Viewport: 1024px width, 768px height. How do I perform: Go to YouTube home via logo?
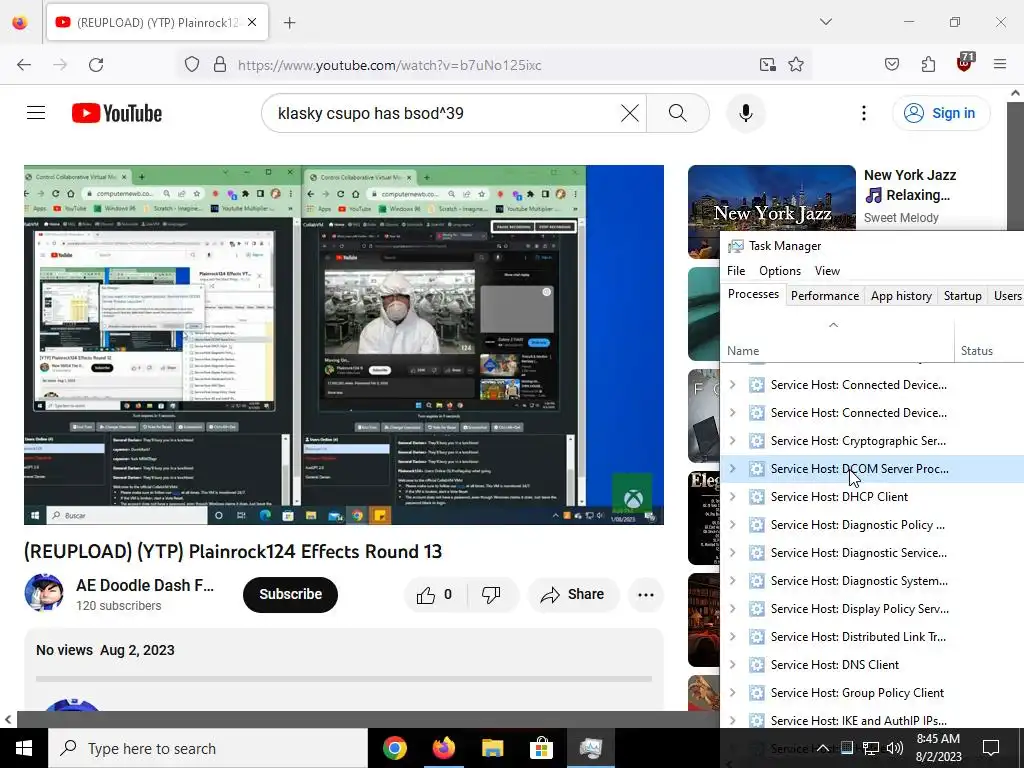click(x=117, y=113)
